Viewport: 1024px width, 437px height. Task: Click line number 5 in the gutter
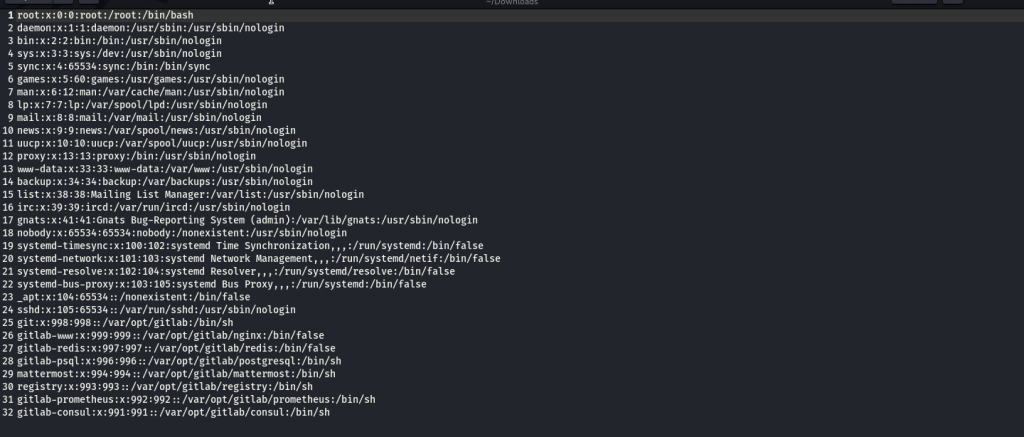8,66
